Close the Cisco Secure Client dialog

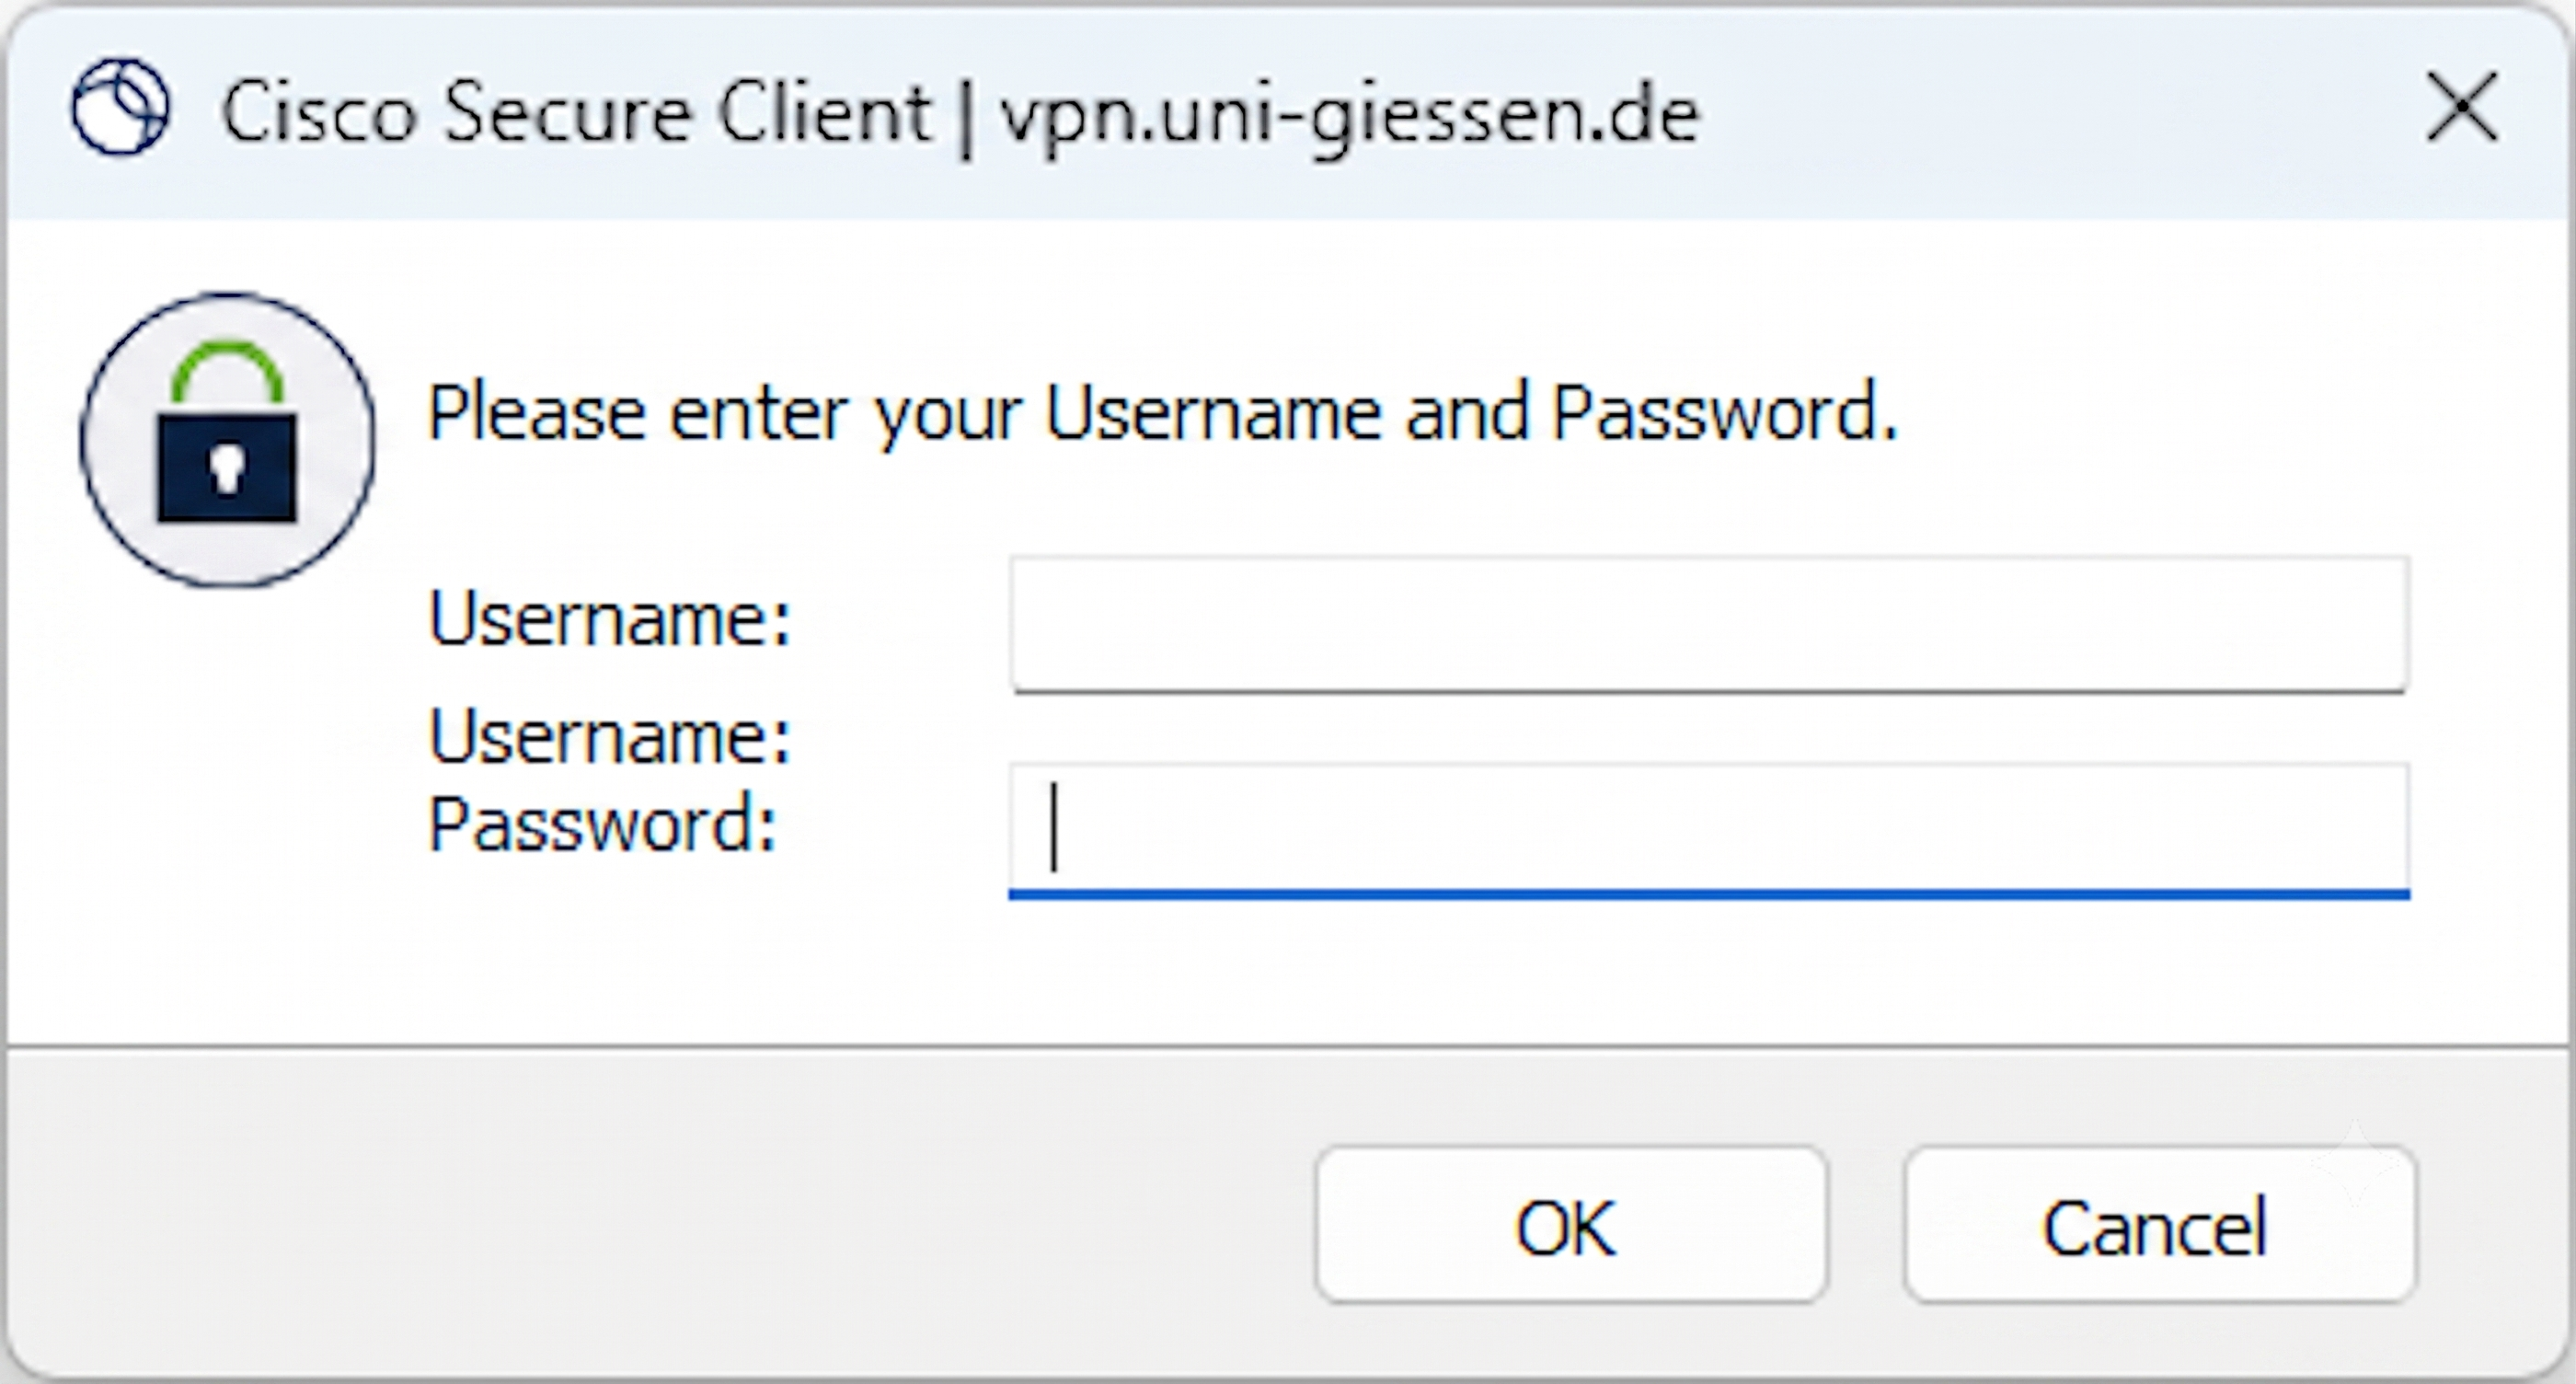coord(2462,107)
